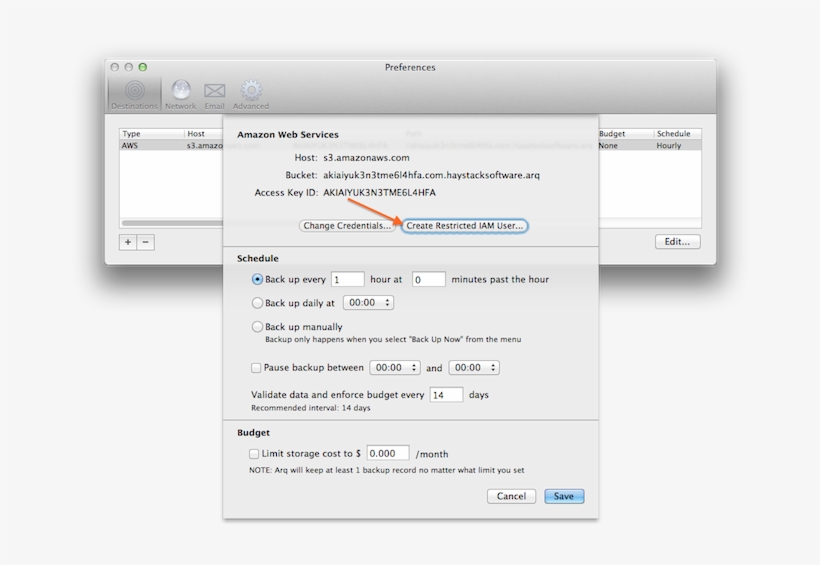Screen dimensions: 820x565
Task: Click the plus button to add destination
Action: (128, 242)
